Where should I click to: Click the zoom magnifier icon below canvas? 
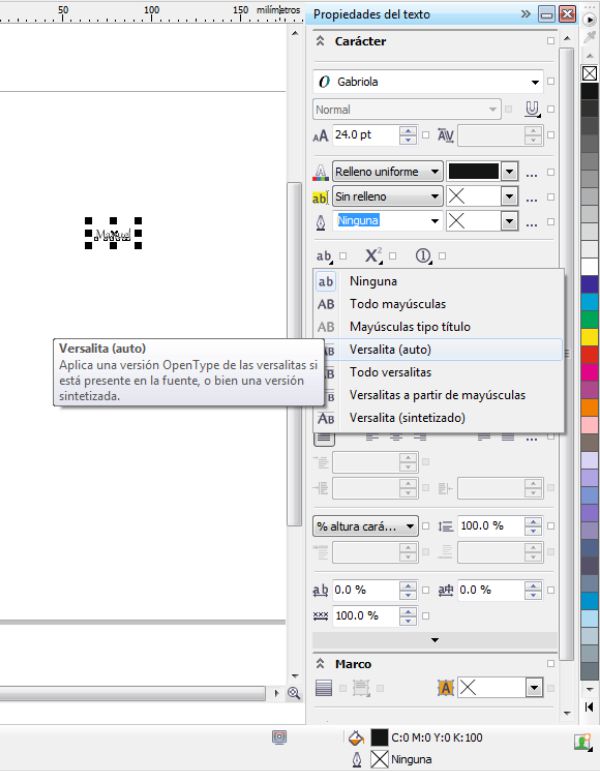click(x=294, y=692)
